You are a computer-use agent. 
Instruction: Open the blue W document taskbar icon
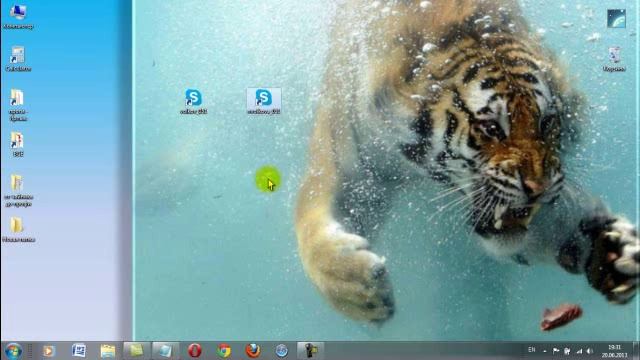[78, 351]
